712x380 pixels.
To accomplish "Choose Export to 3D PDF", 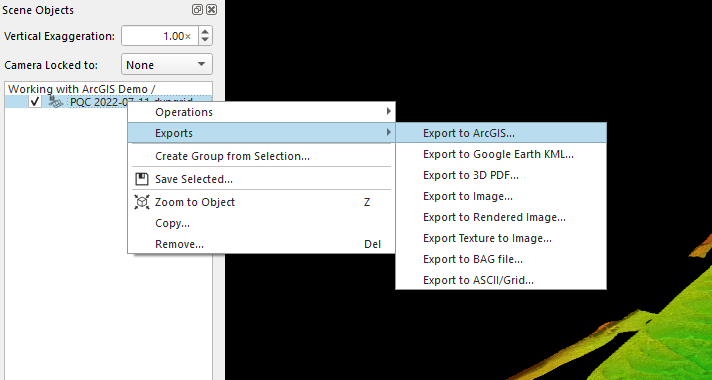I will coord(501,175).
